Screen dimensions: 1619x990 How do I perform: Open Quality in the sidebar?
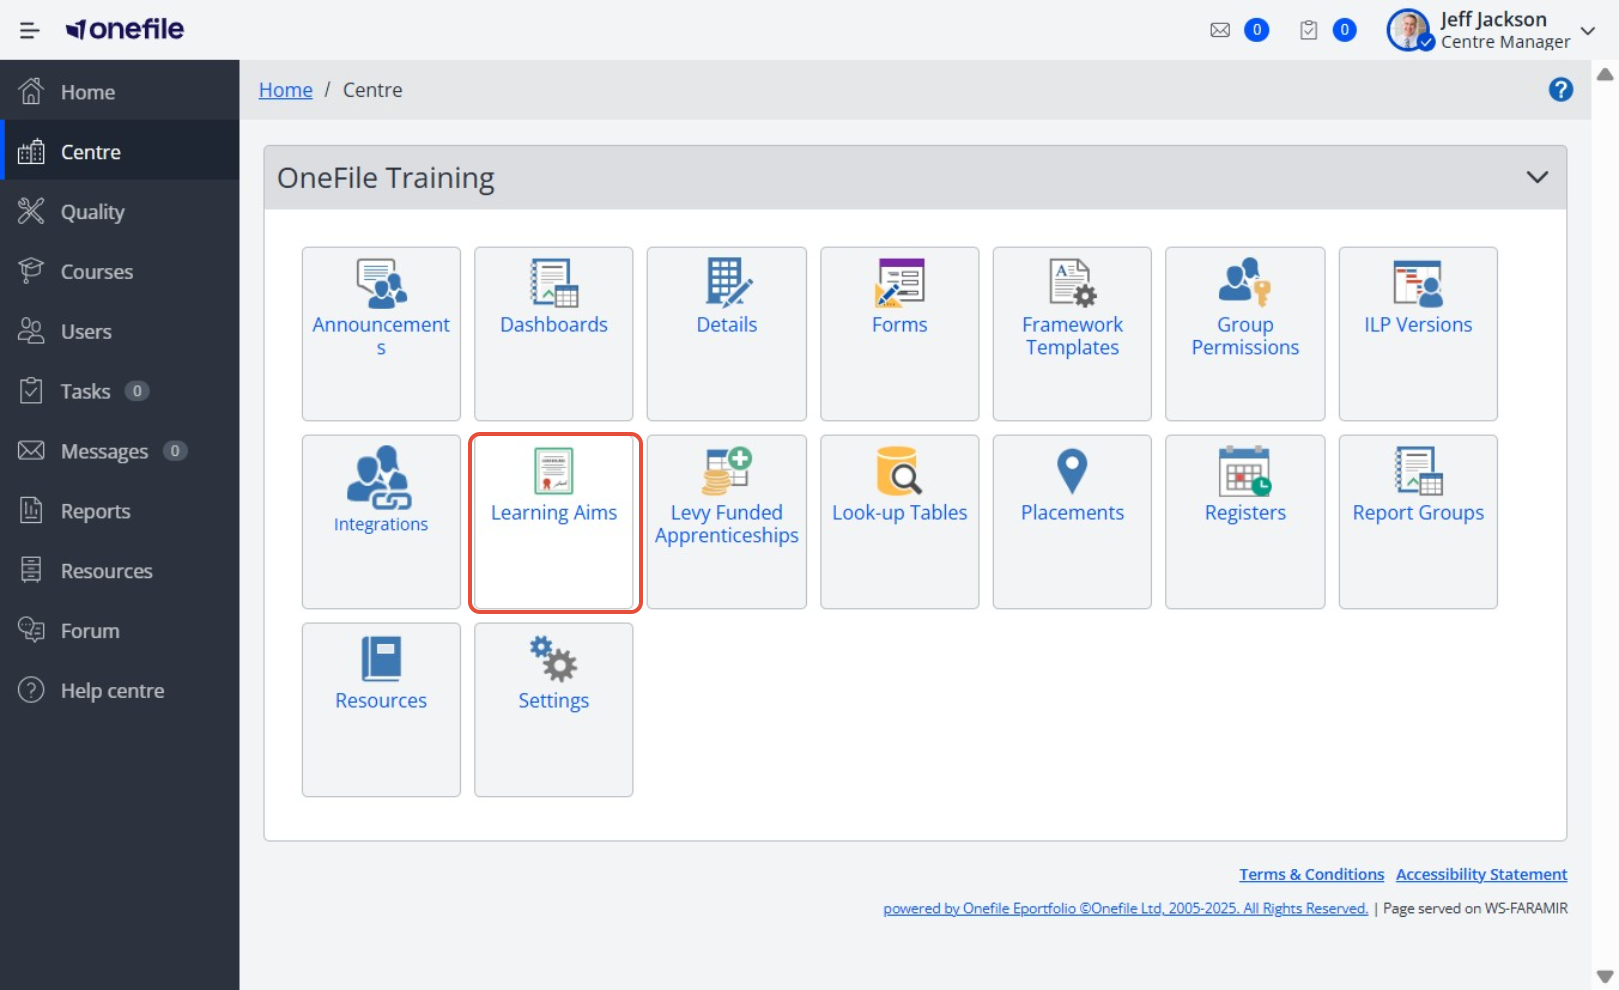120,212
